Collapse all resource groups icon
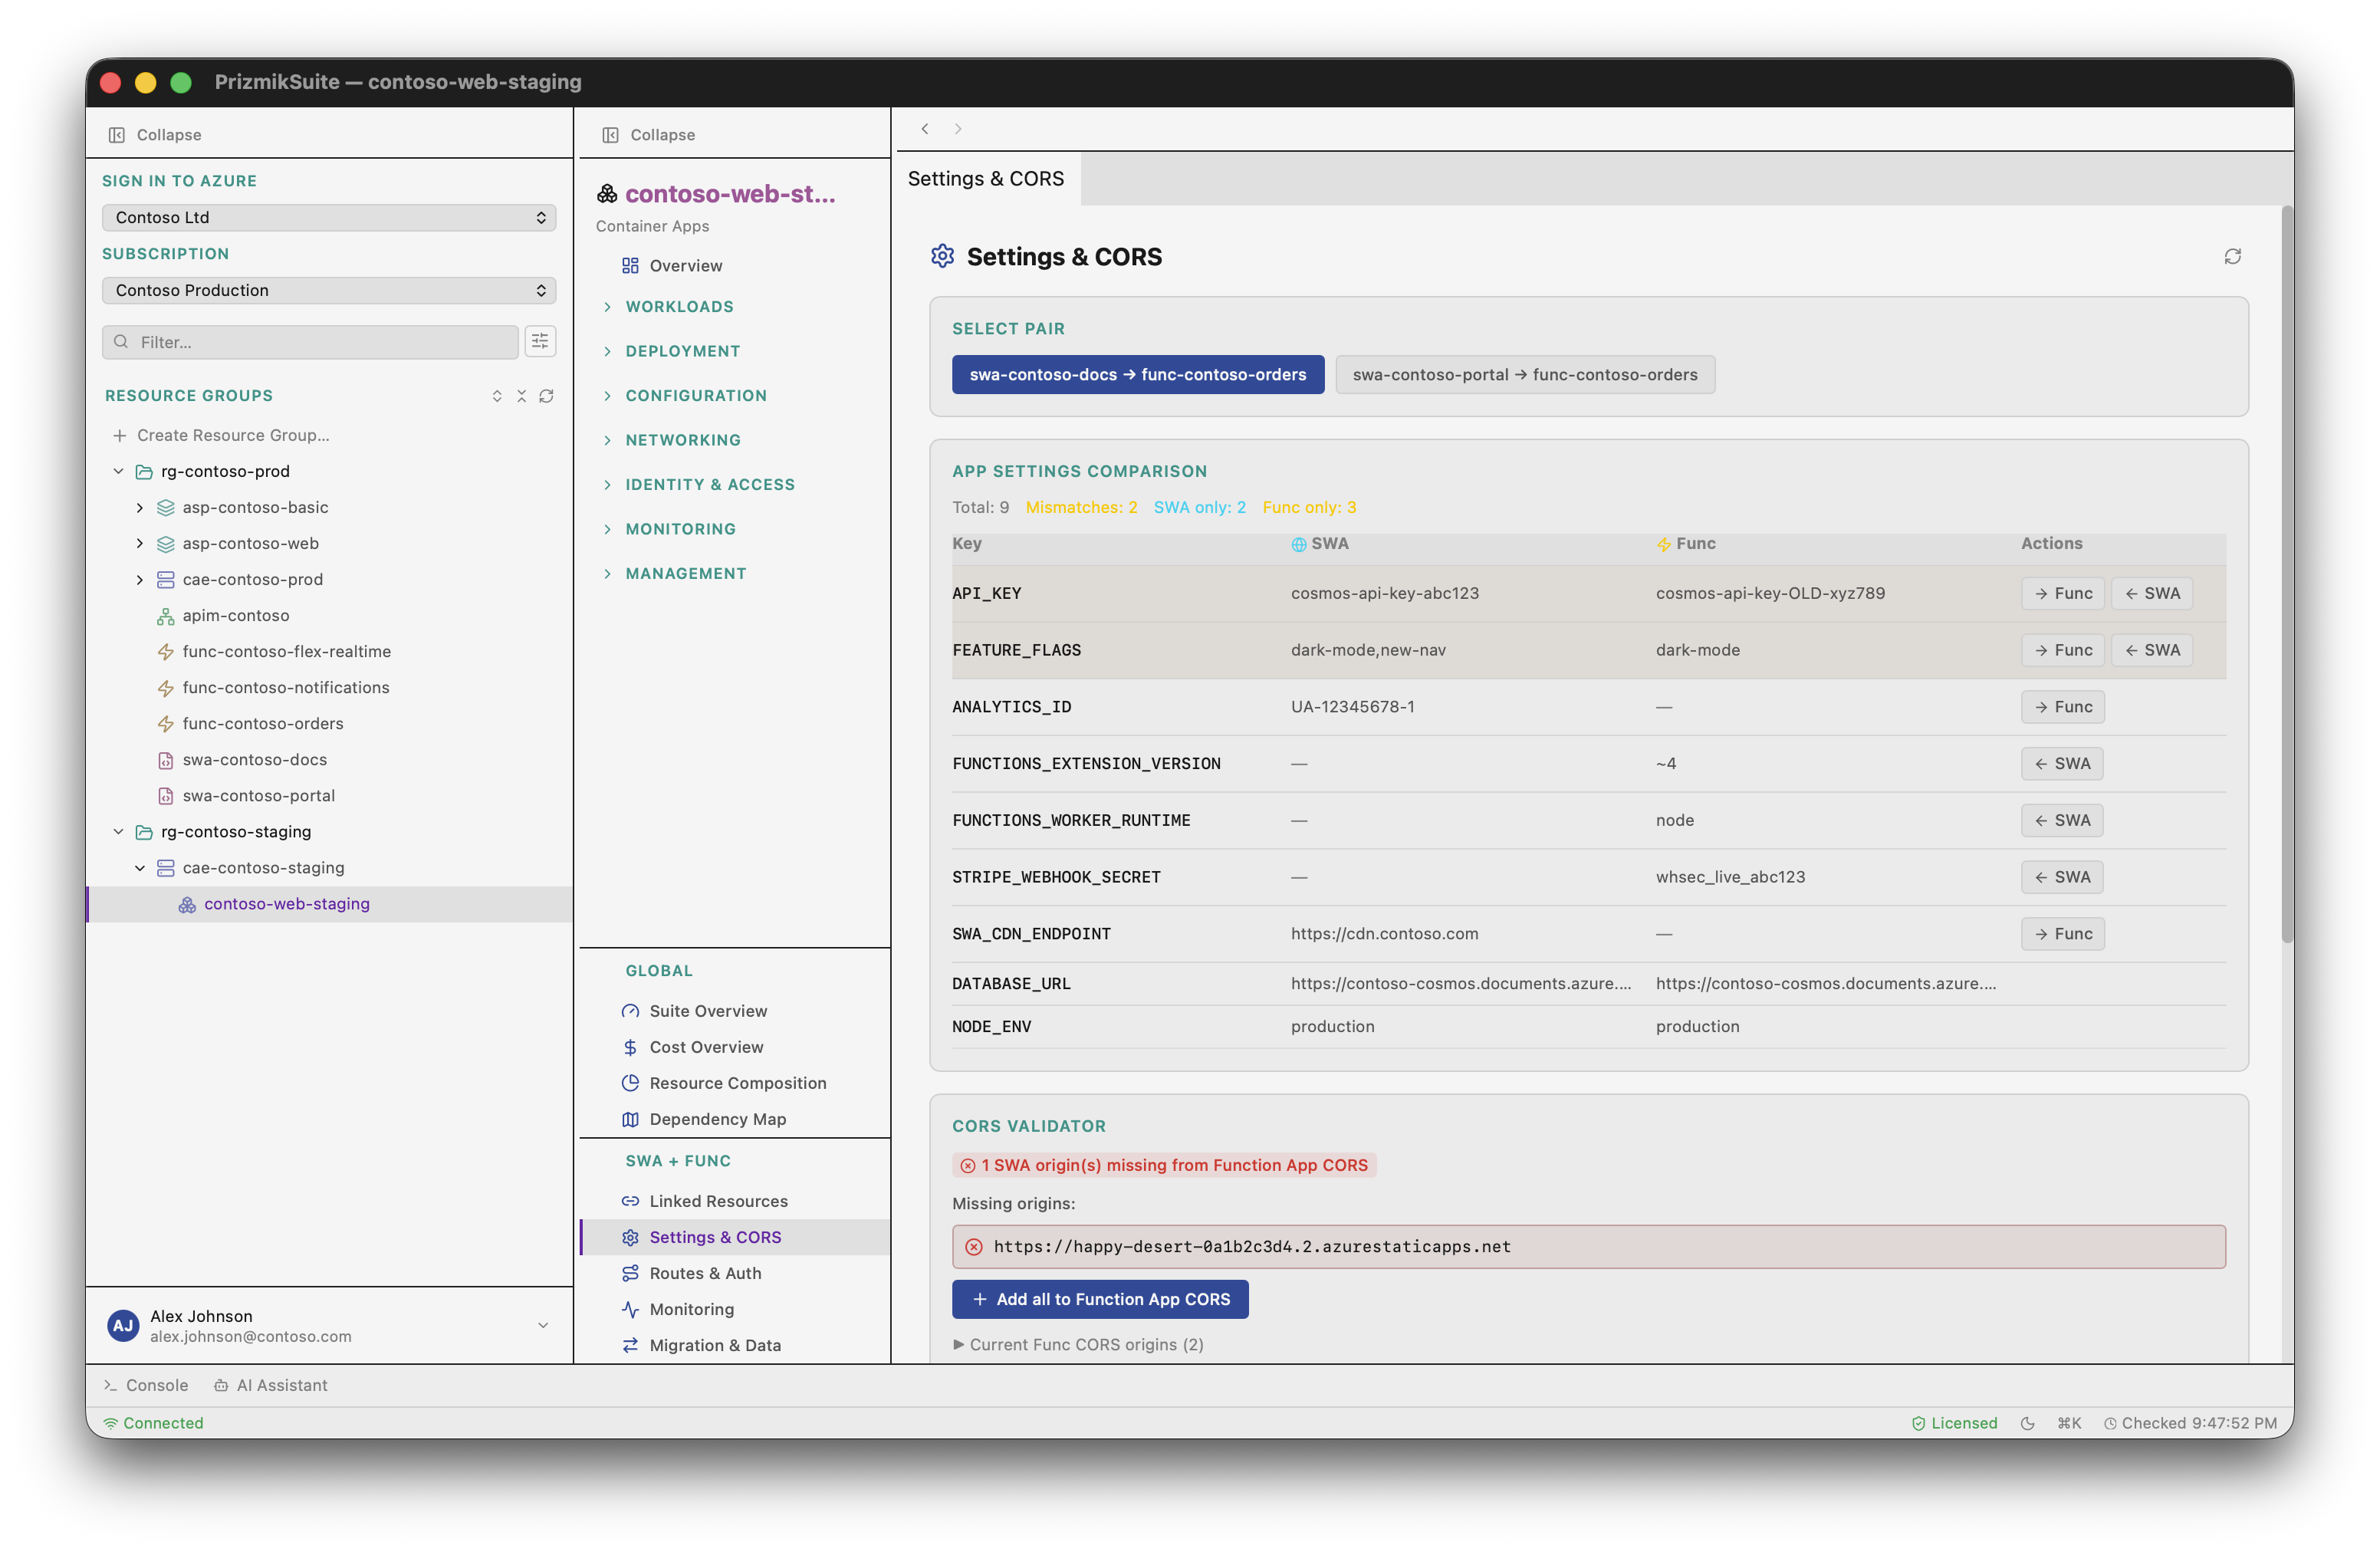Viewport: 2380px width, 1552px height. coord(521,396)
